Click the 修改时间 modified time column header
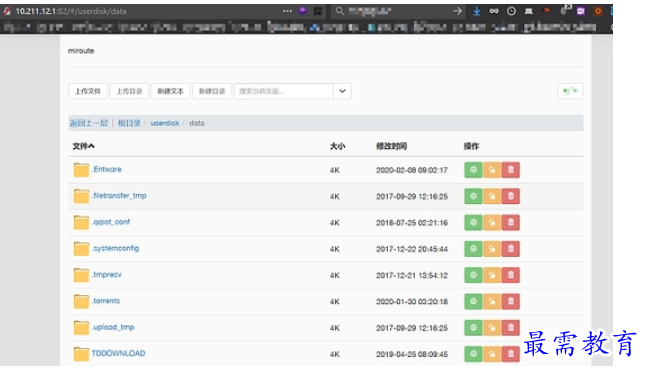 (x=391, y=146)
